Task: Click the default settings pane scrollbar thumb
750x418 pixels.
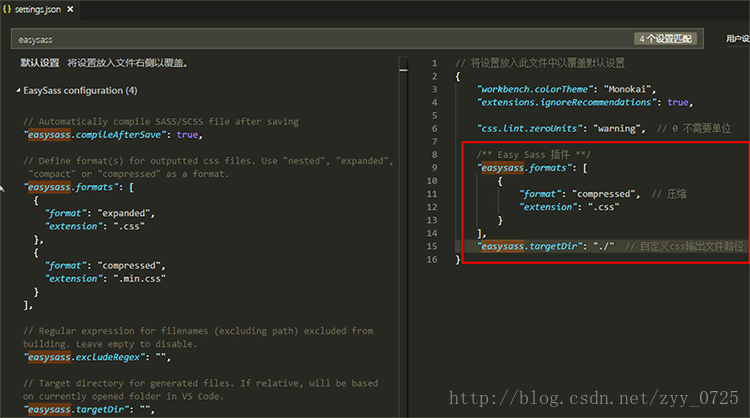Action: pyautogui.click(x=404, y=70)
